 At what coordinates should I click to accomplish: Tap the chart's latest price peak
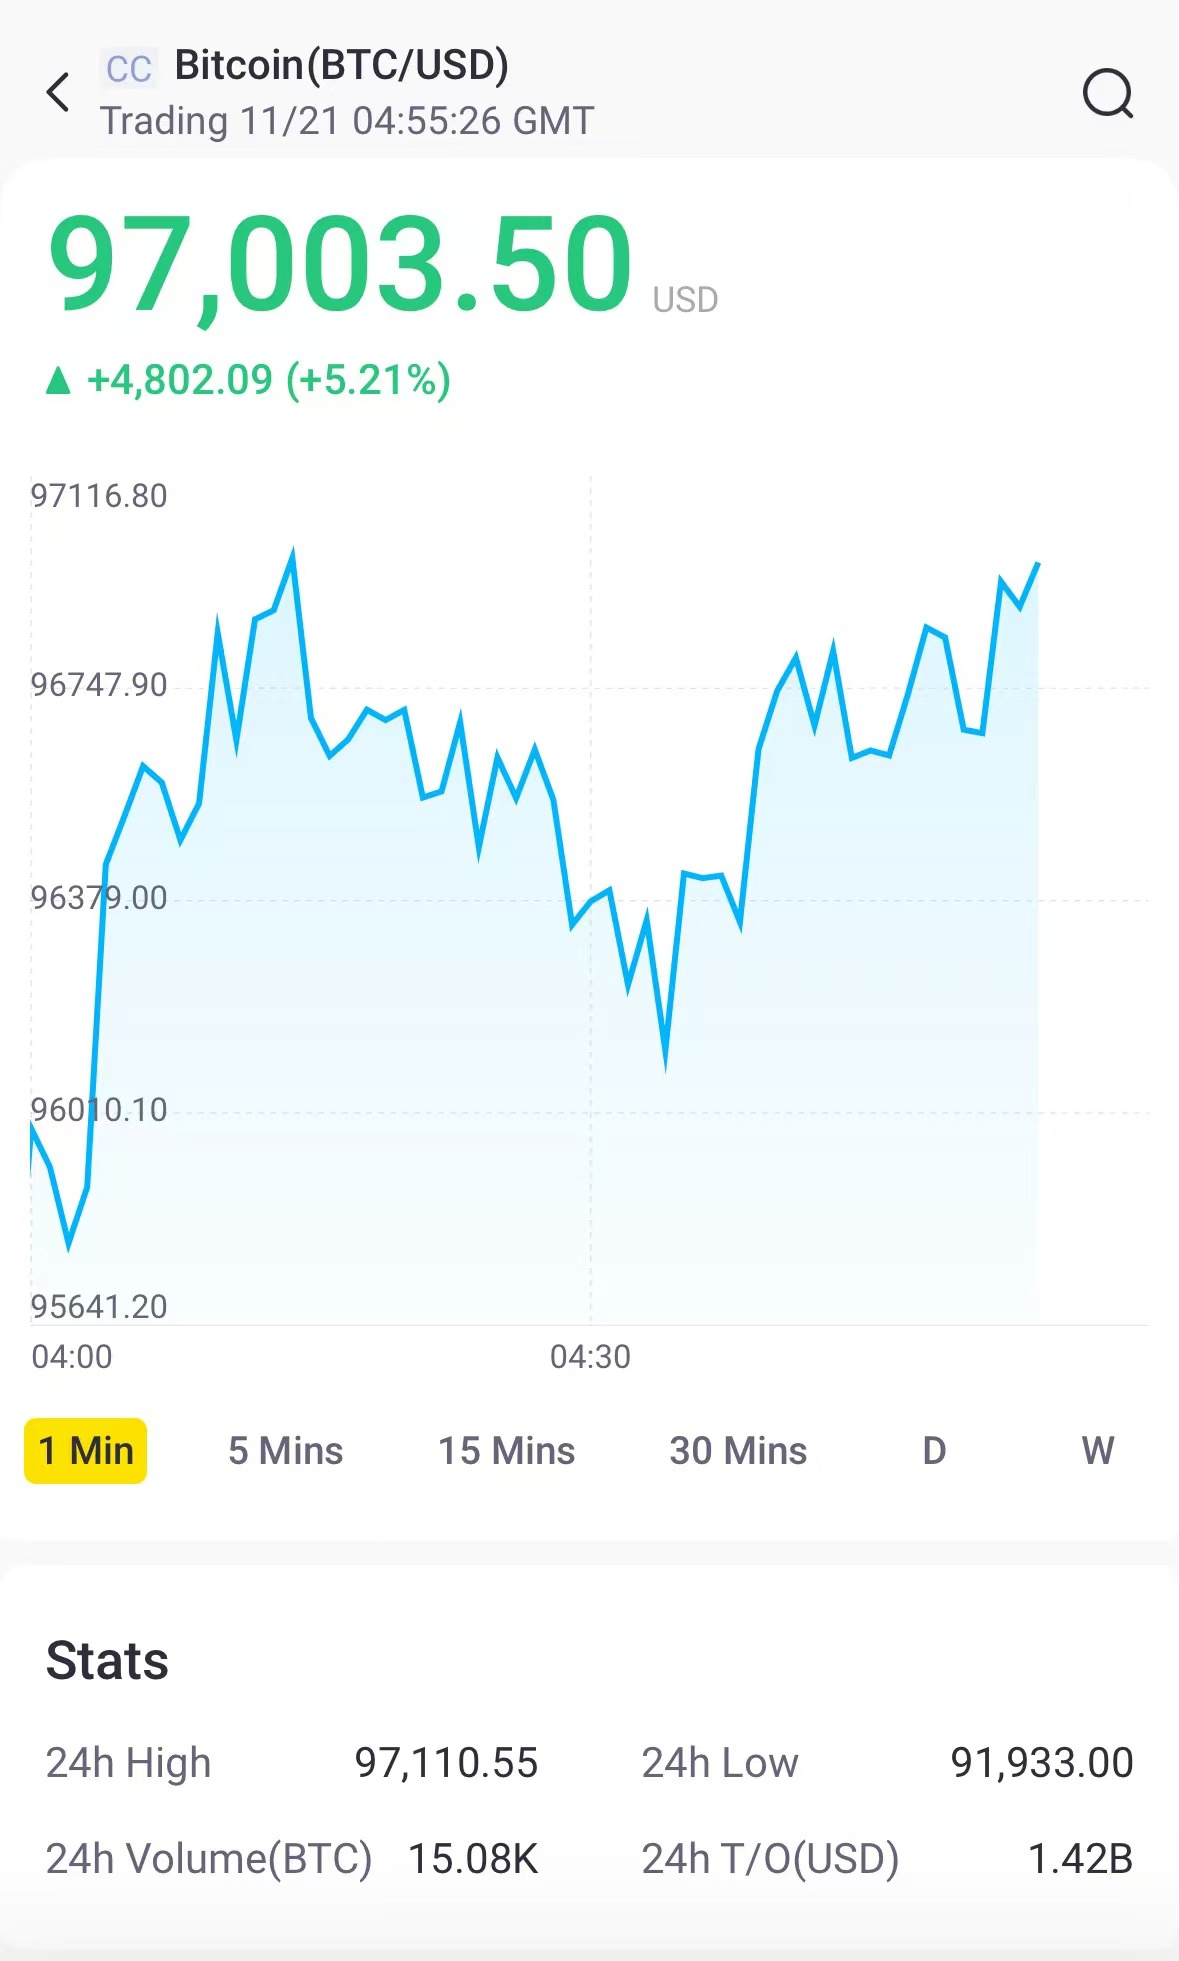pos(1038,565)
